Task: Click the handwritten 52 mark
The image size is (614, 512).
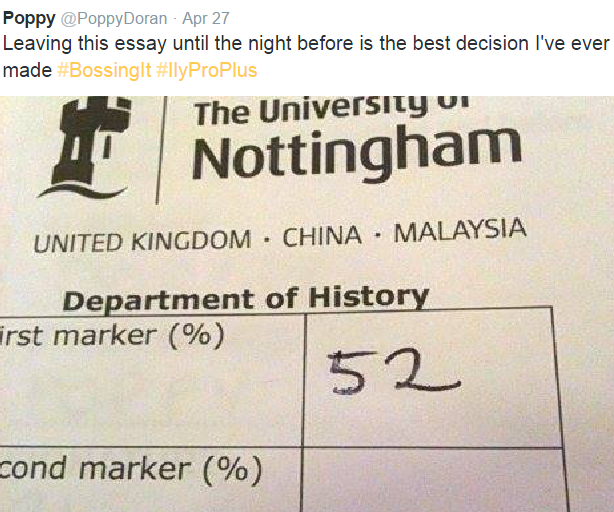Action: click(392, 371)
